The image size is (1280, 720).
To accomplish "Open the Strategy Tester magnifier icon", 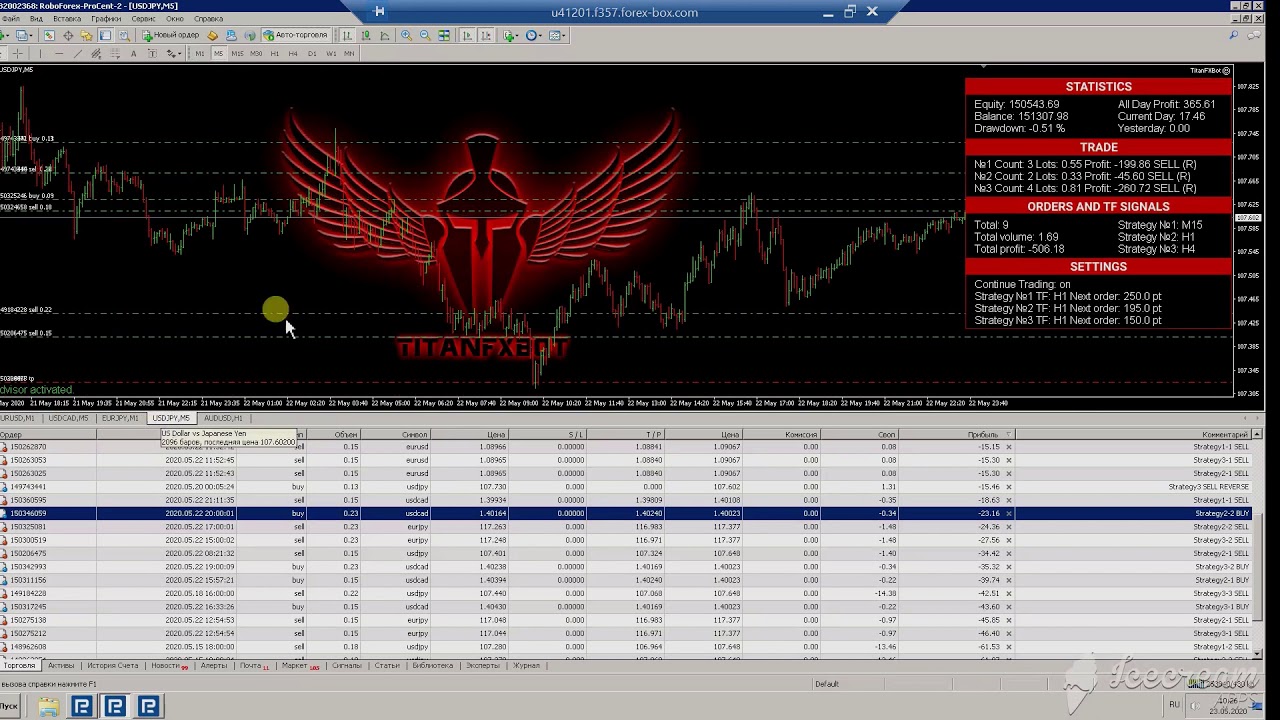I will (124, 35).
